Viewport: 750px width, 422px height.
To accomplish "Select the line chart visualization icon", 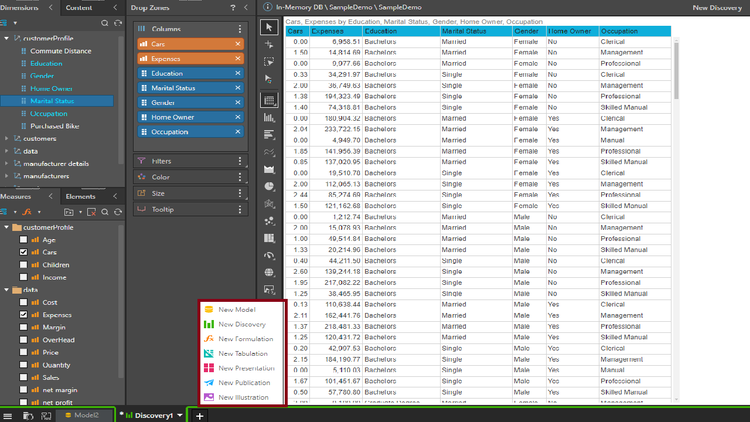I will pos(269,152).
